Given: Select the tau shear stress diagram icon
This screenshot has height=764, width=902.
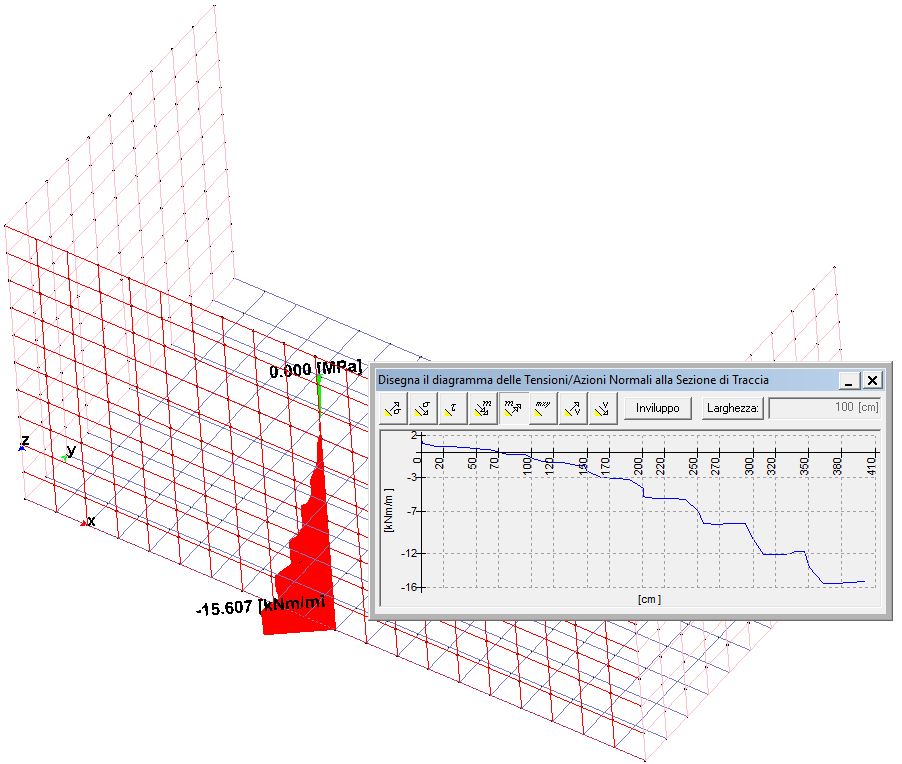Looking at the screenshot, I should 453,408.
